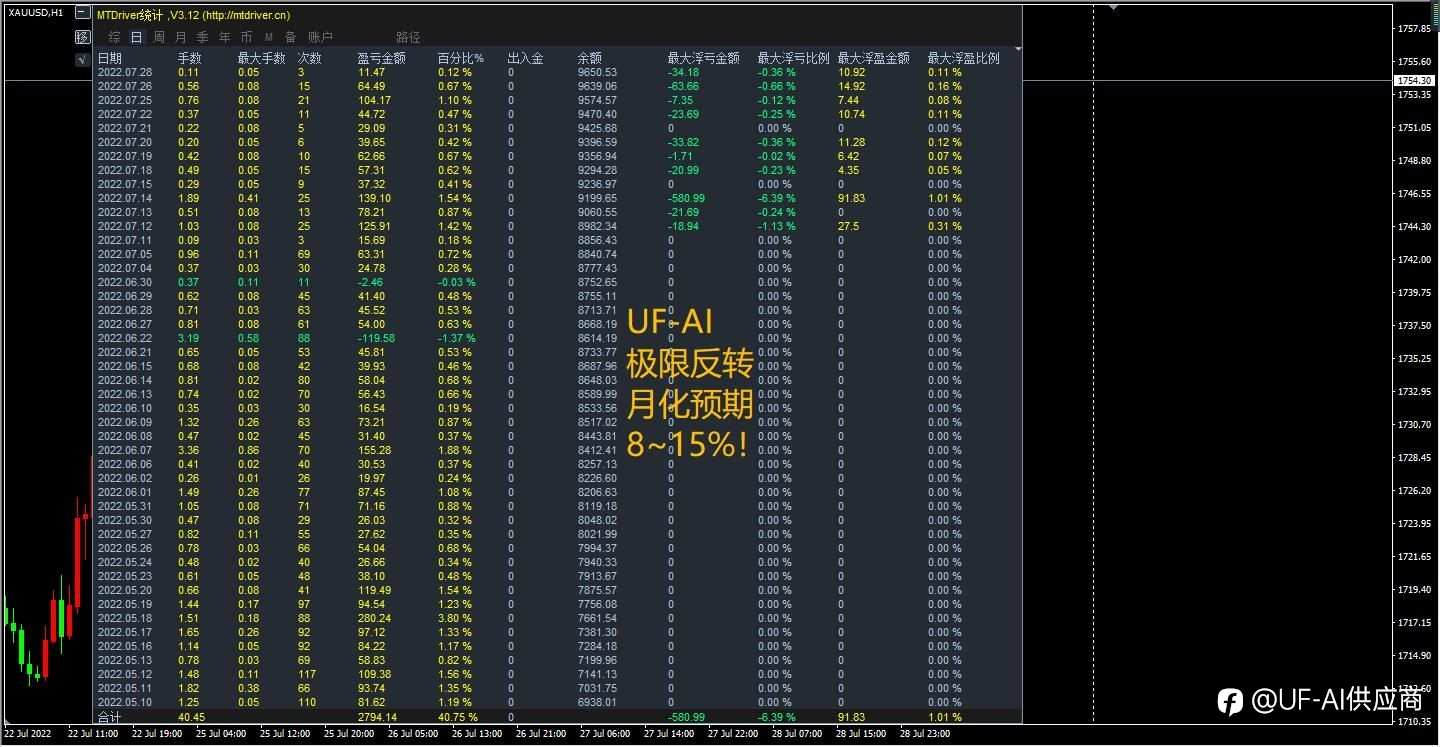Click the 2794.14 total profit
Viewport: 1440px width, 747px height.
click(x=377, y=717)
